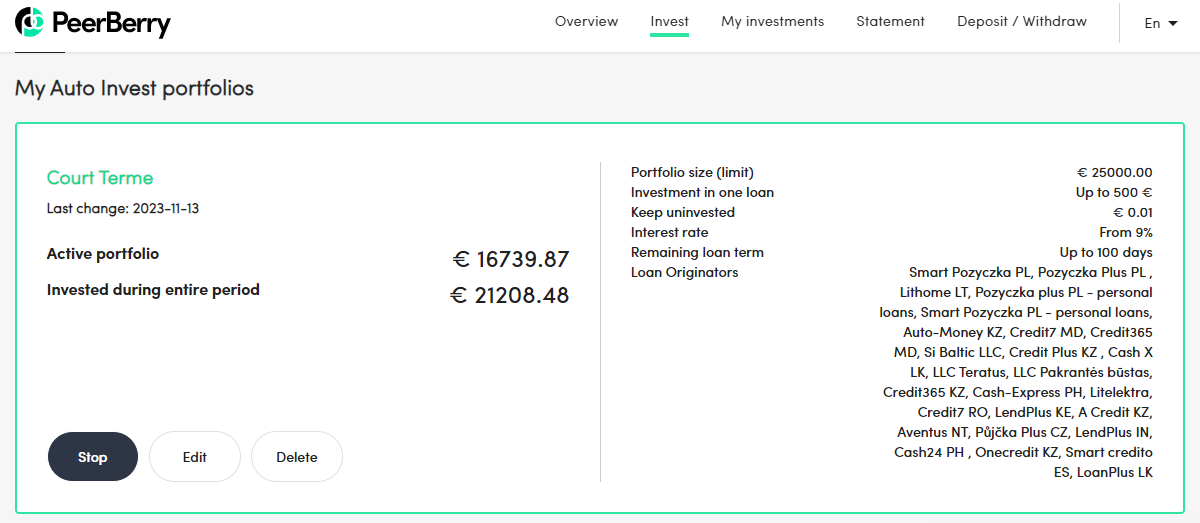Click the Interest rate From 9% value

[1126, 232]
